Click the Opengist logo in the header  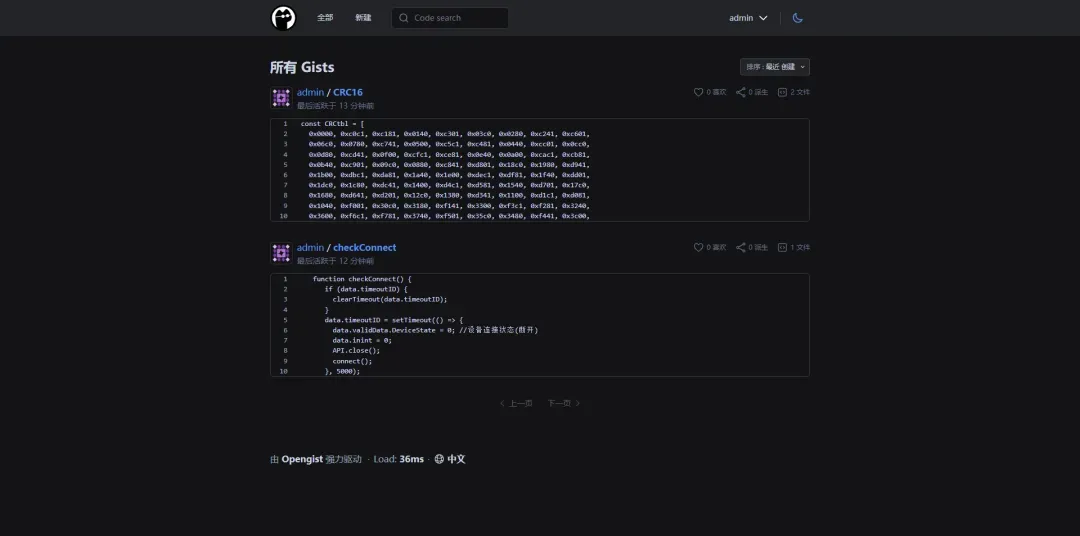[x=284, y=18]
